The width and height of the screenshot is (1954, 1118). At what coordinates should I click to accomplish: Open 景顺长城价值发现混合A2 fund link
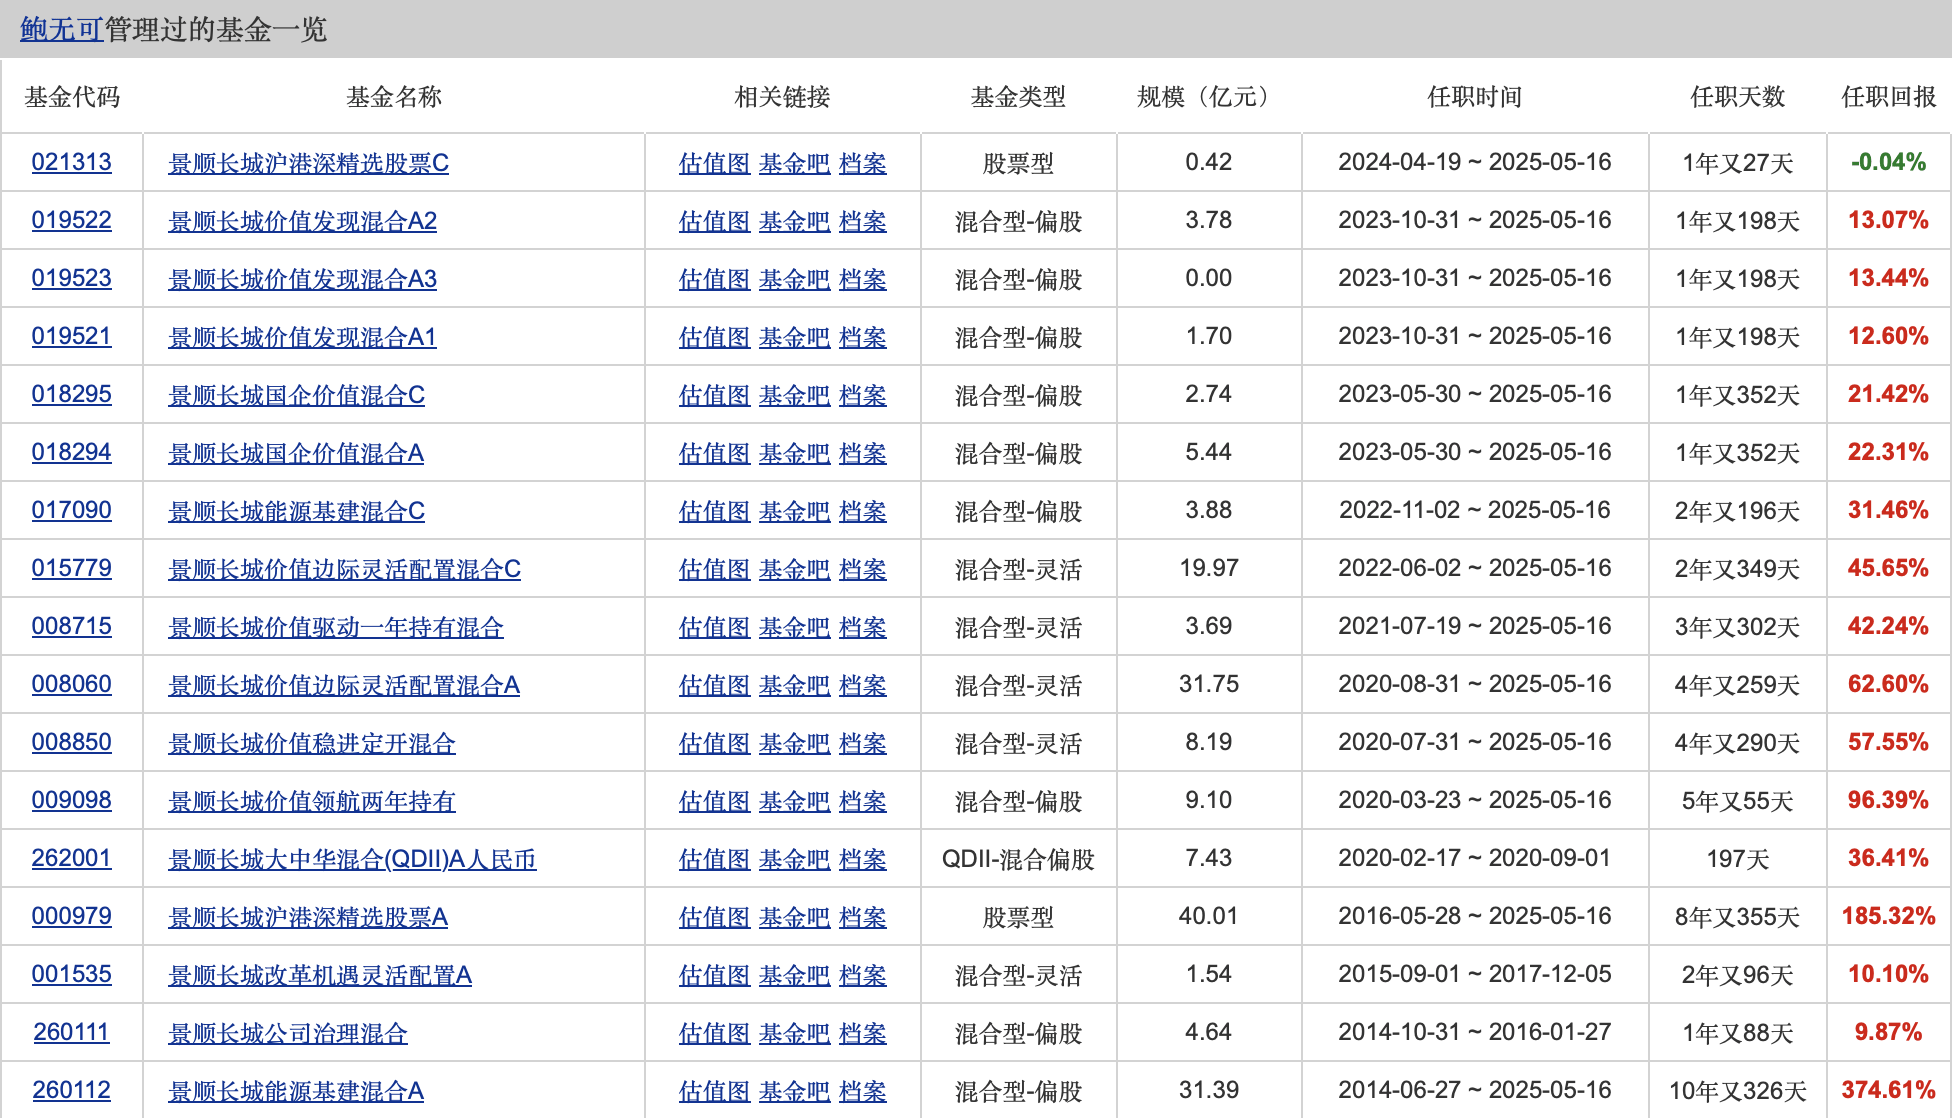pyautogui.click(x=303, y=221)
